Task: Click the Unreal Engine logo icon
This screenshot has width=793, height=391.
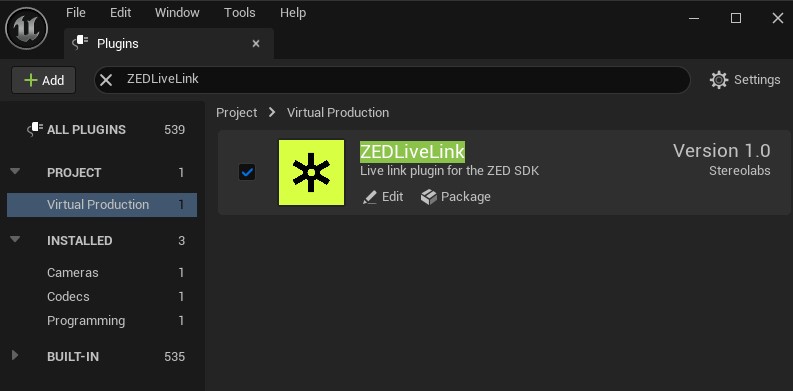Action: point(26,28)
